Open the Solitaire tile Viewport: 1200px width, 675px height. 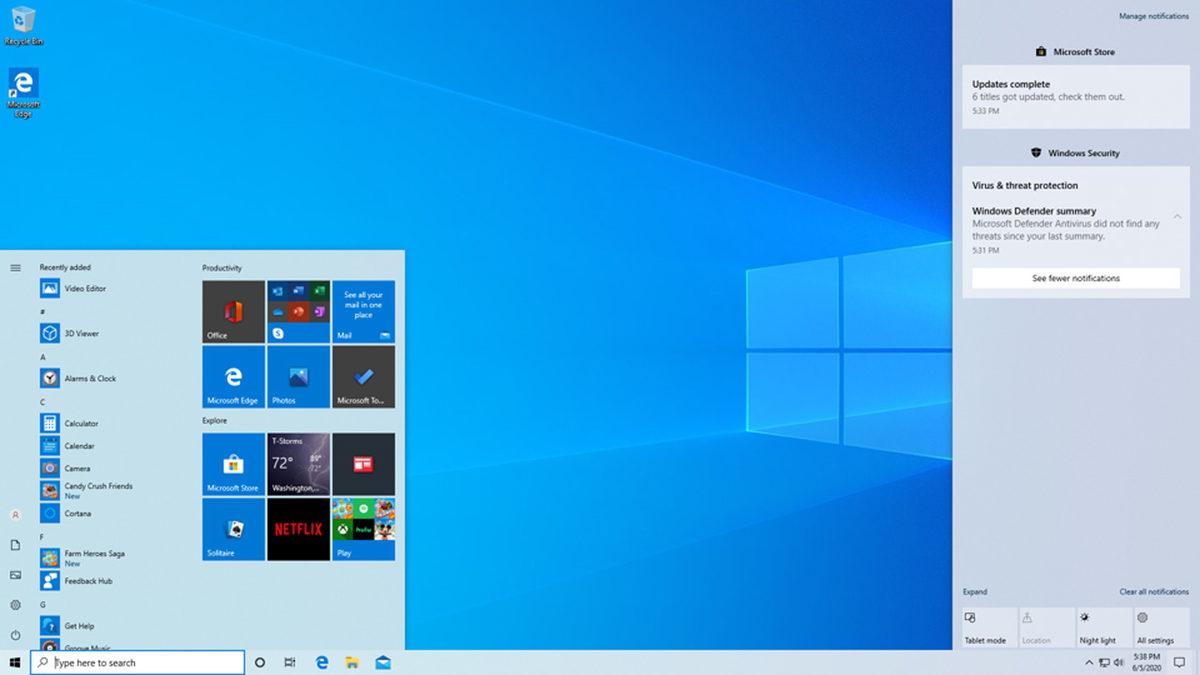tap(232, 529)
